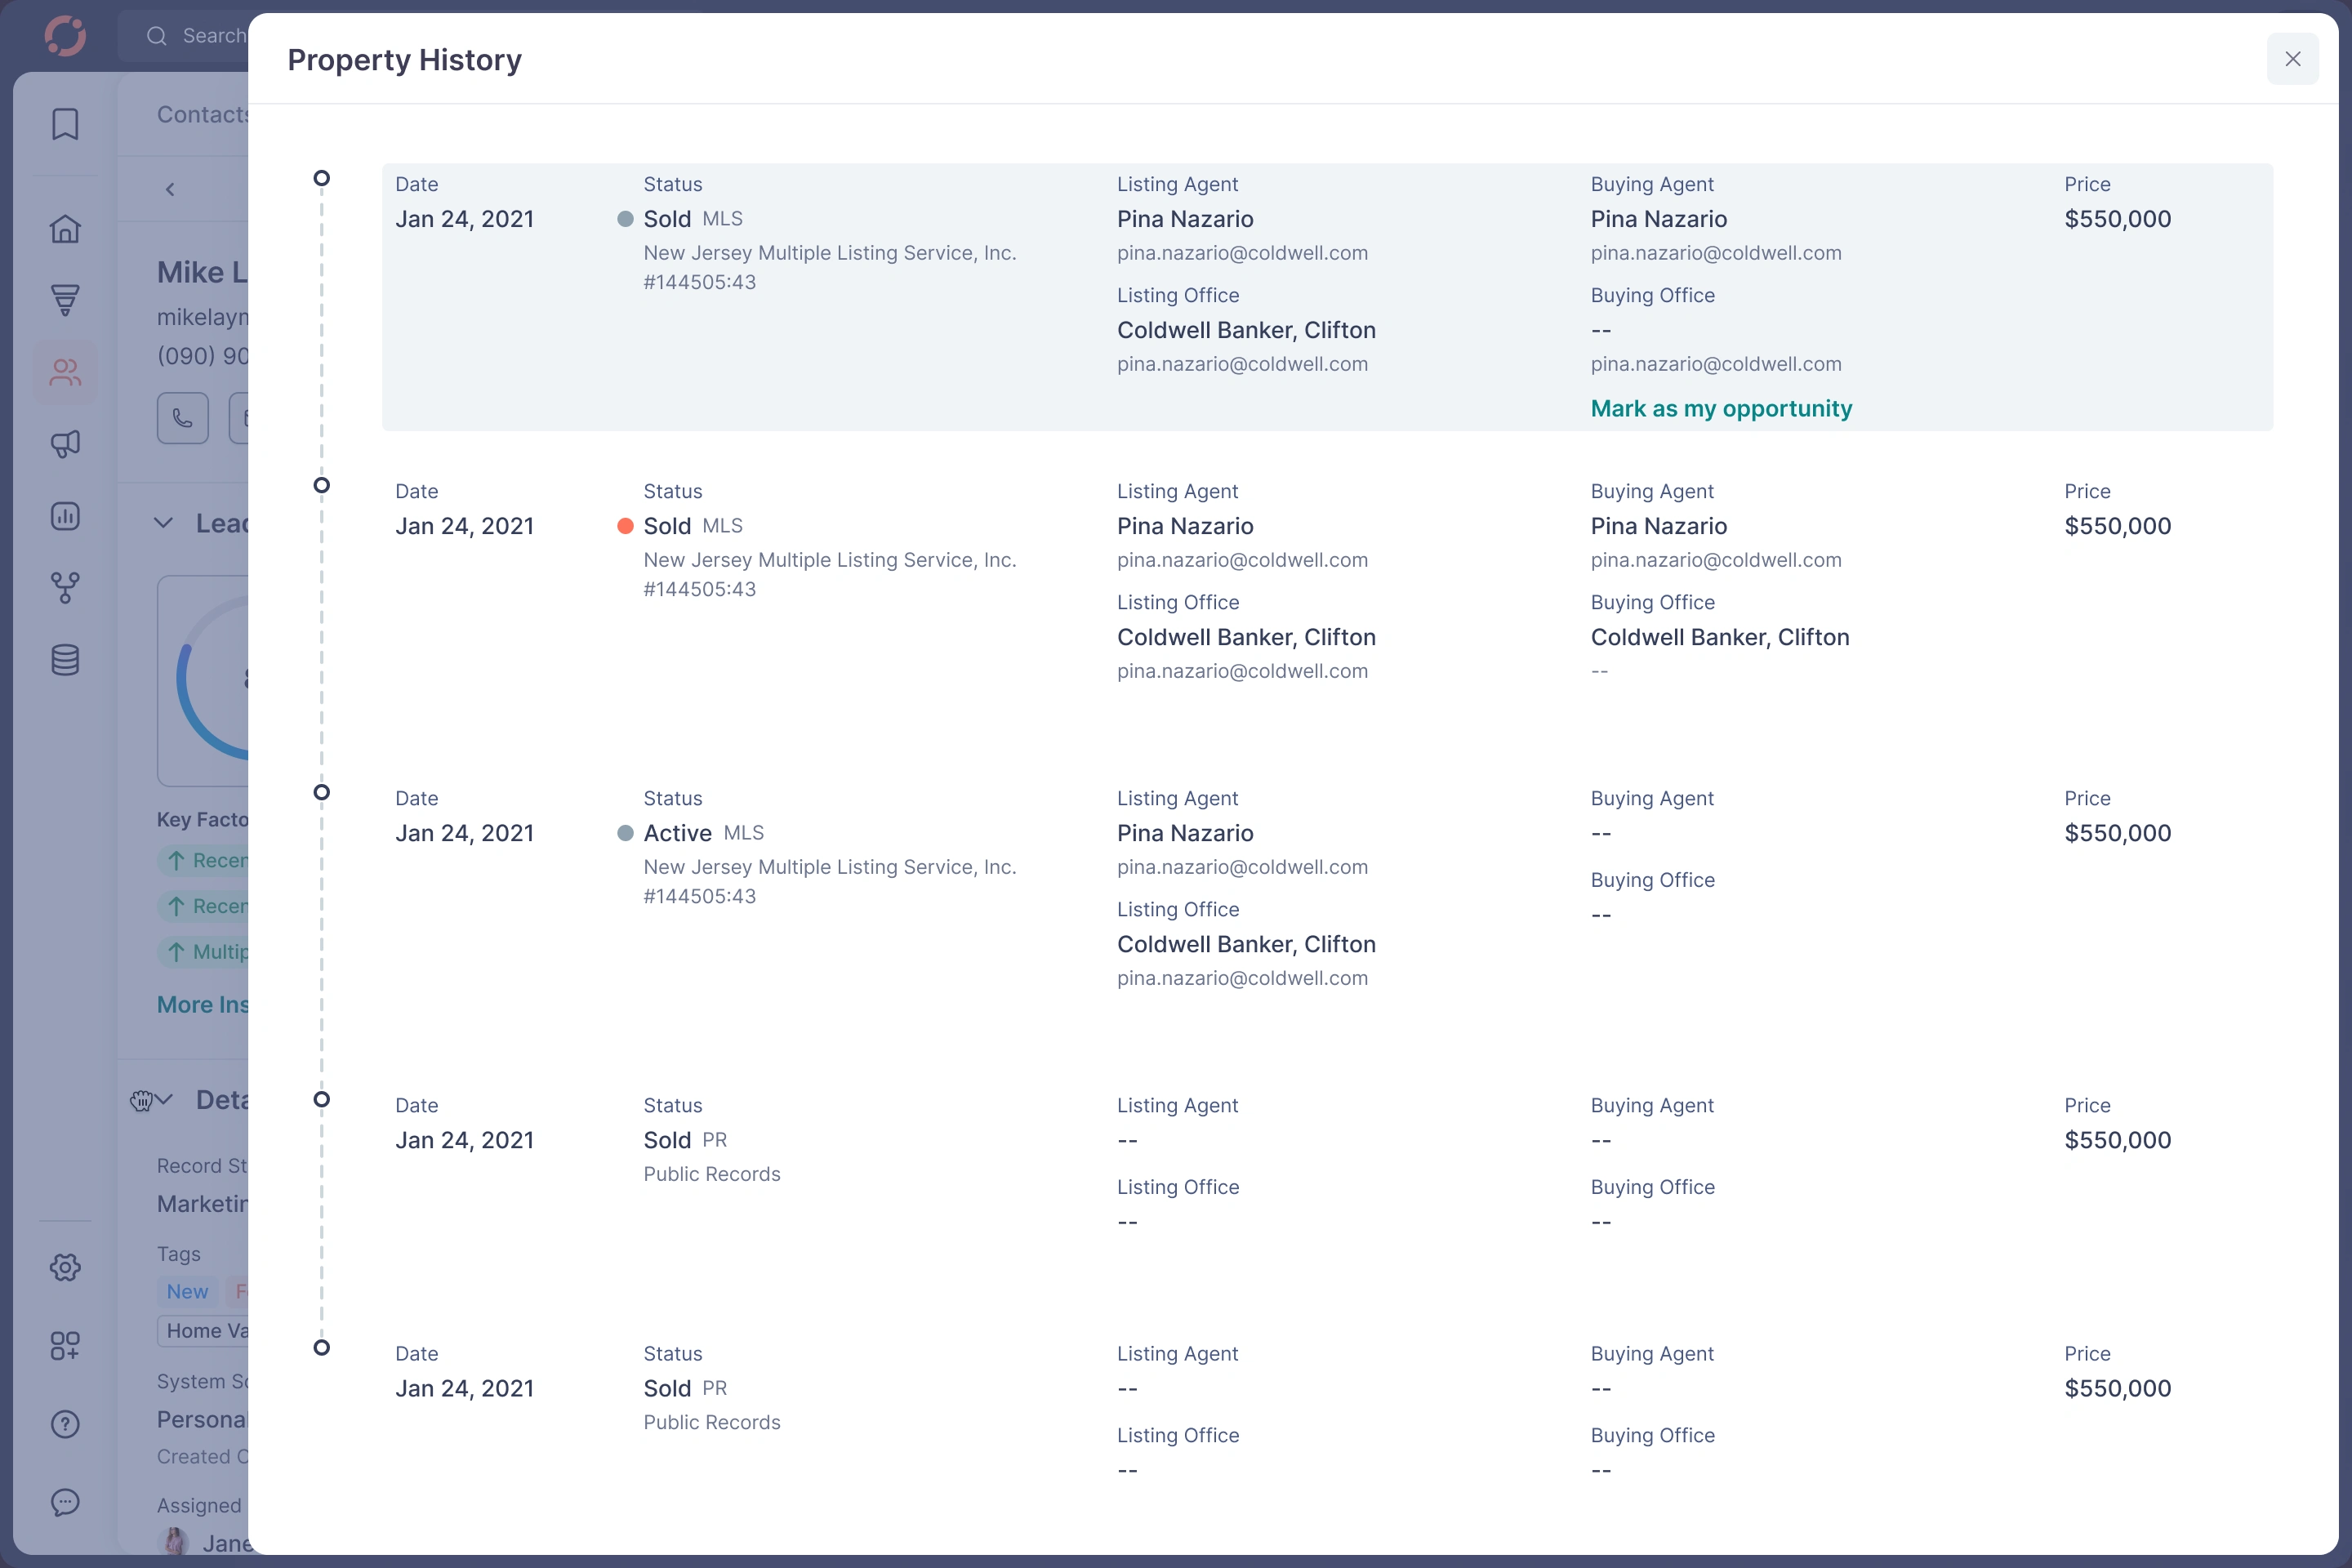
Task: Open More Insights link under Key Factors
Action: click(x=200, y=1004)
